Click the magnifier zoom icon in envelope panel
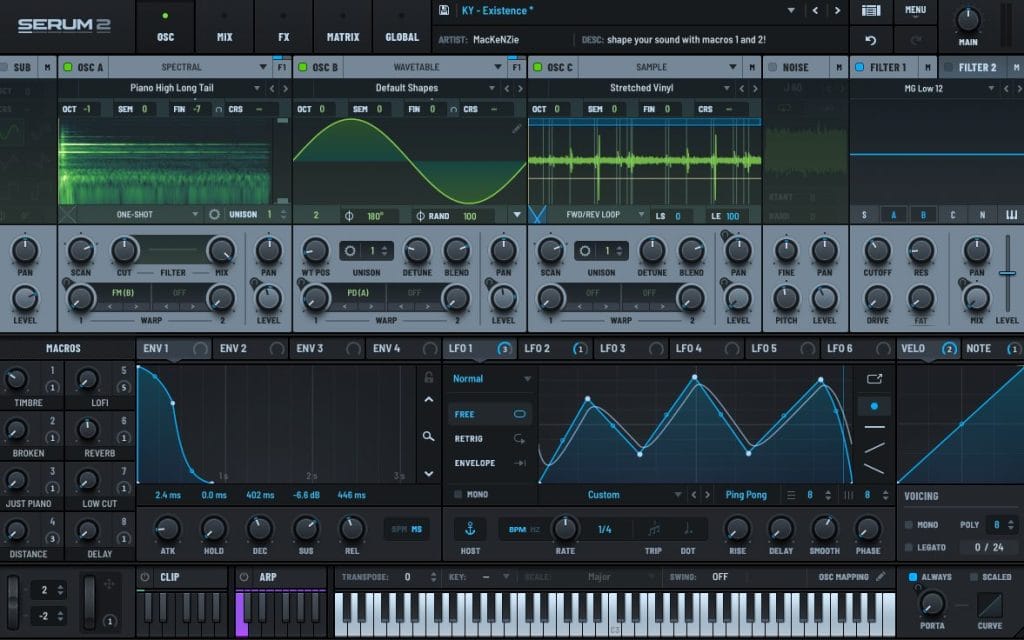The image size is (1024, 640). [428, 436]
